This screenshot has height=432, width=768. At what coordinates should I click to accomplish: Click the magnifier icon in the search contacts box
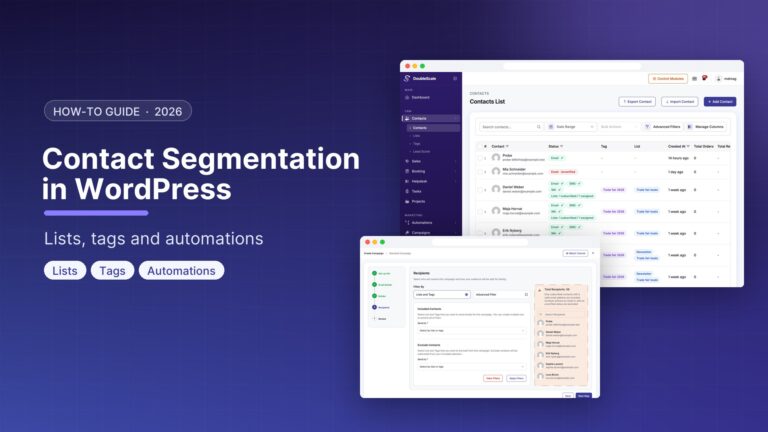coord(539,127)
